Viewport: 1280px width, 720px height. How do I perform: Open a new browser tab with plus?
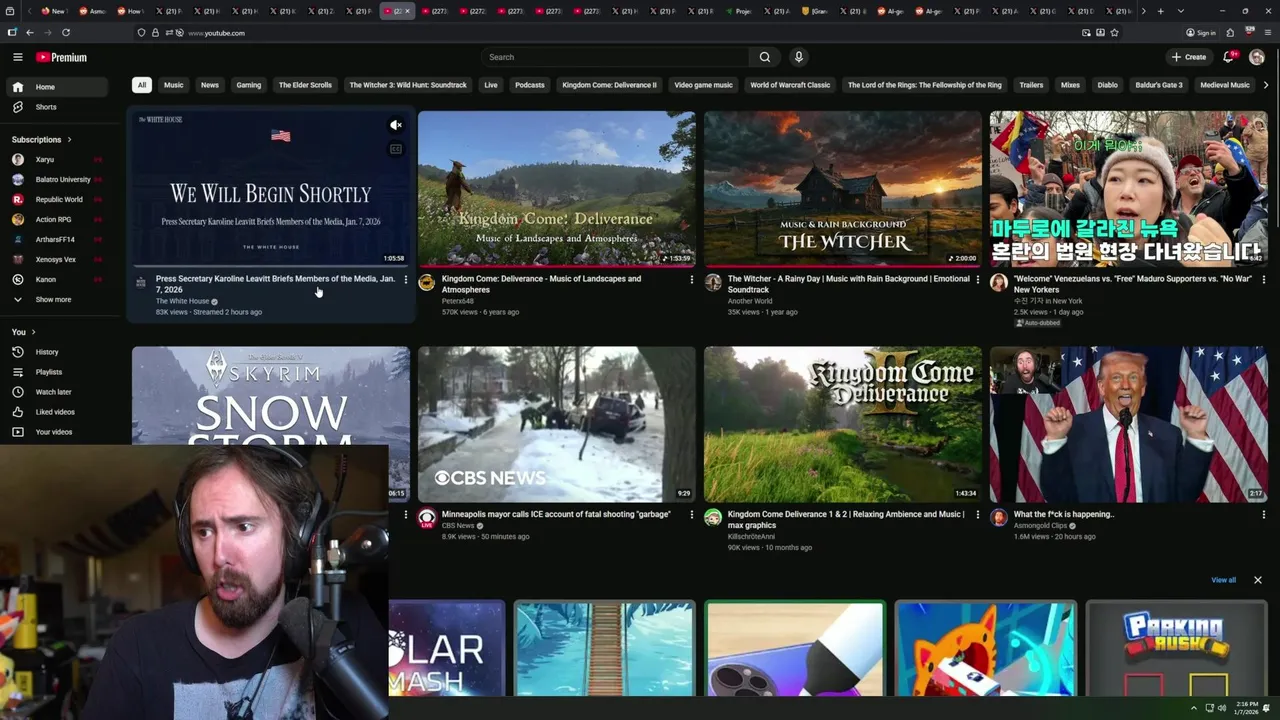1160,11
